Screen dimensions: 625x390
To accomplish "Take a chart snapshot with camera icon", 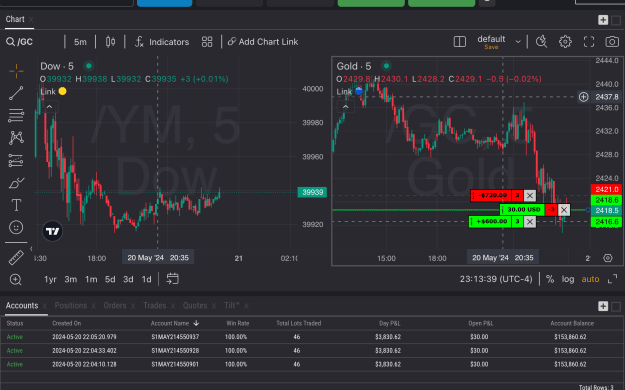I will (612, 41).
